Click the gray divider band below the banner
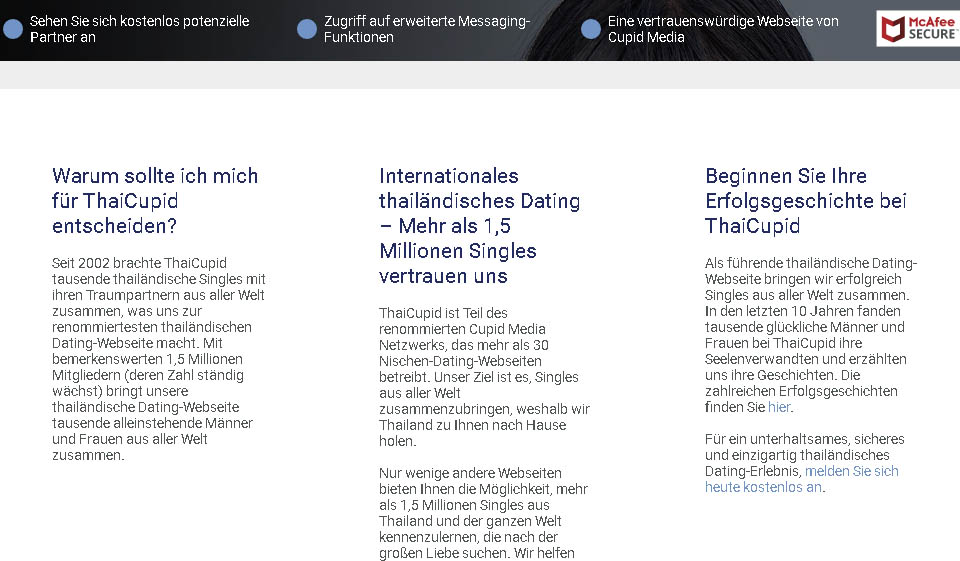 pos(480,75)
